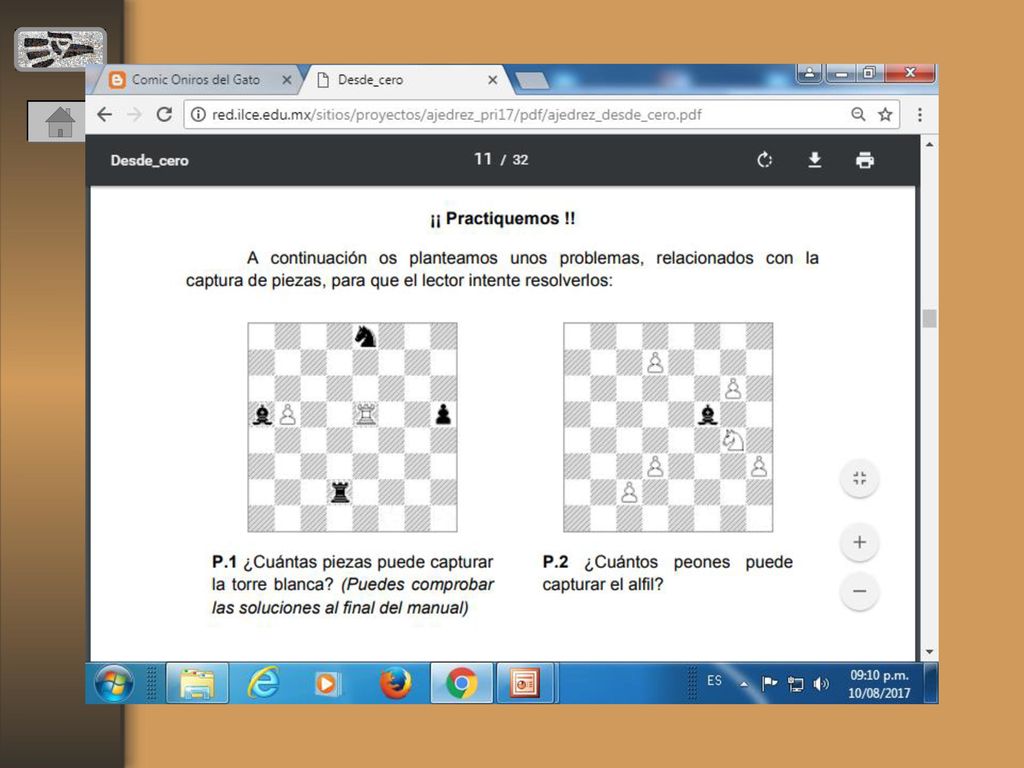Viewport: 1024px width, 768px height.
Task: Click the volume speaker tray icon
Action: tap(821, 684)
